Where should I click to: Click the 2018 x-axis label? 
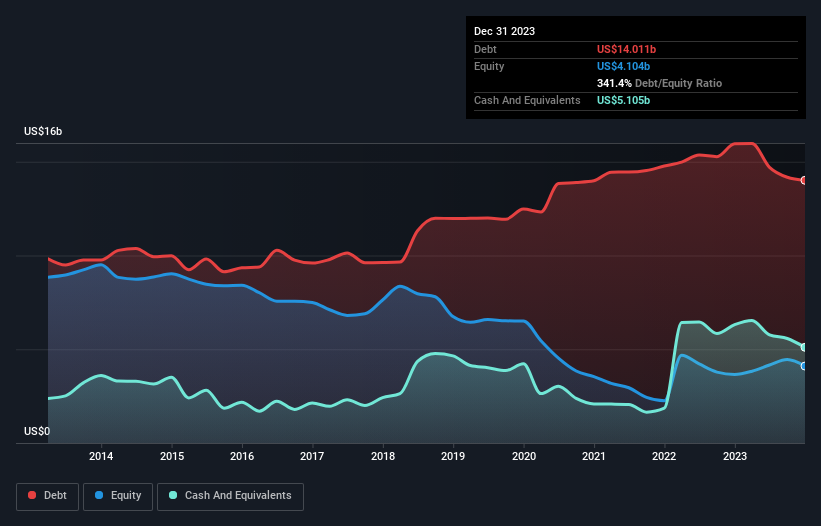tap(383, 456)
